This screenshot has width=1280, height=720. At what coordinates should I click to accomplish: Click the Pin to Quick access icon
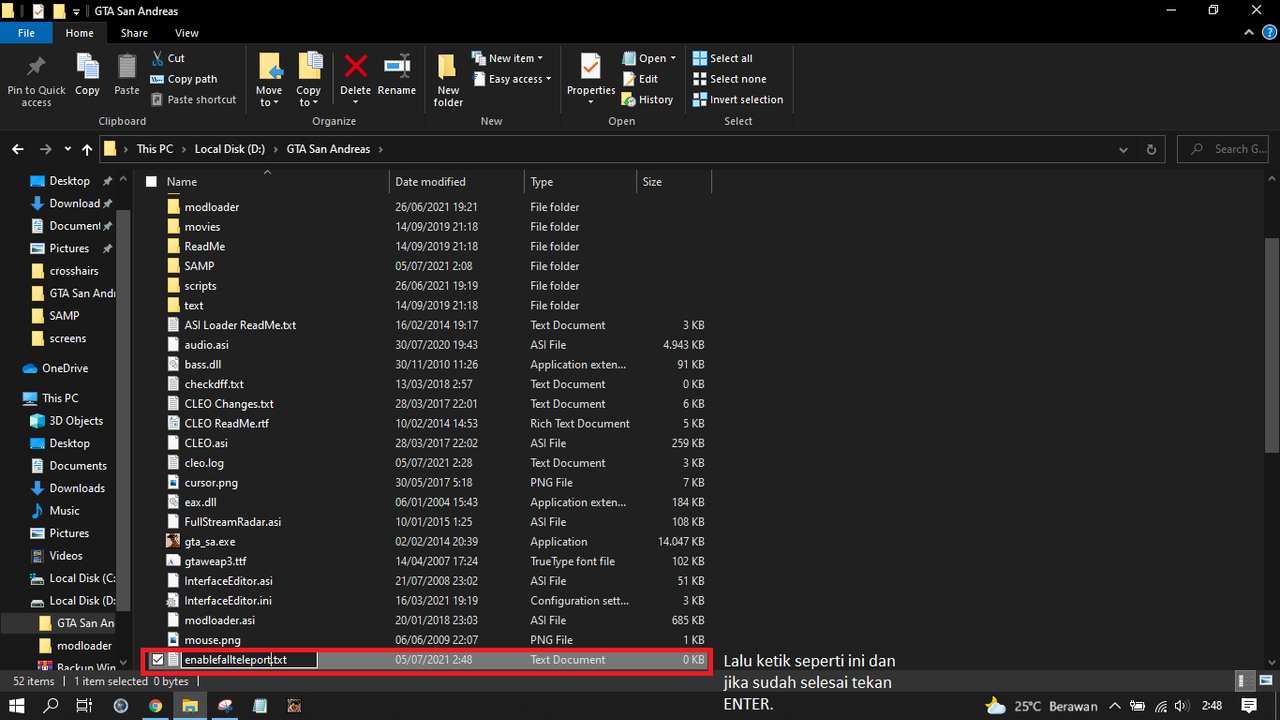[x=36, y=68]
